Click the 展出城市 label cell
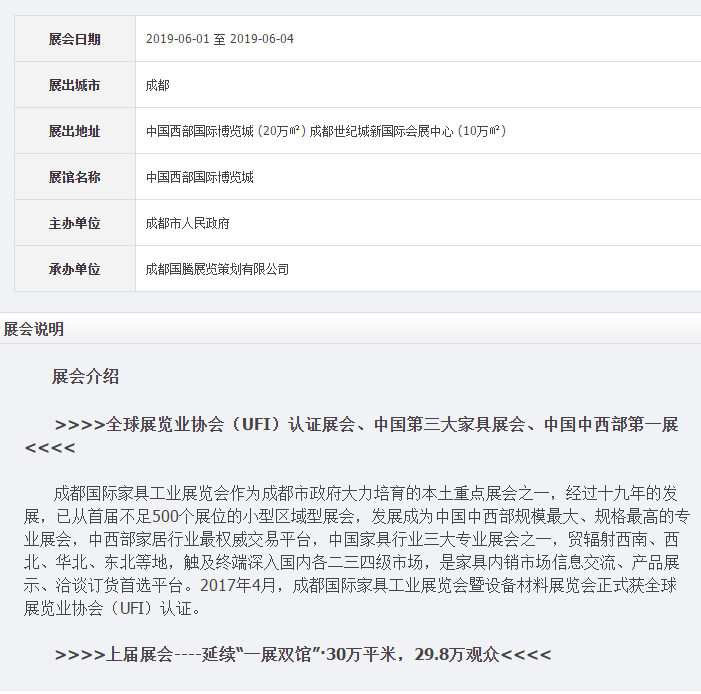The height and width of the screenshot is (694, 701). pyautogui.click(x=75, y=85)
